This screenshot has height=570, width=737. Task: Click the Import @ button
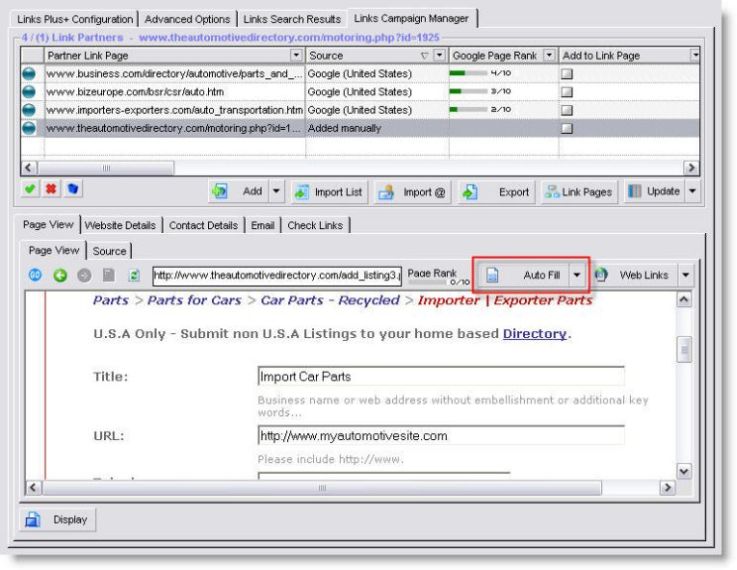pyautogui.click(x=412, y=192)
